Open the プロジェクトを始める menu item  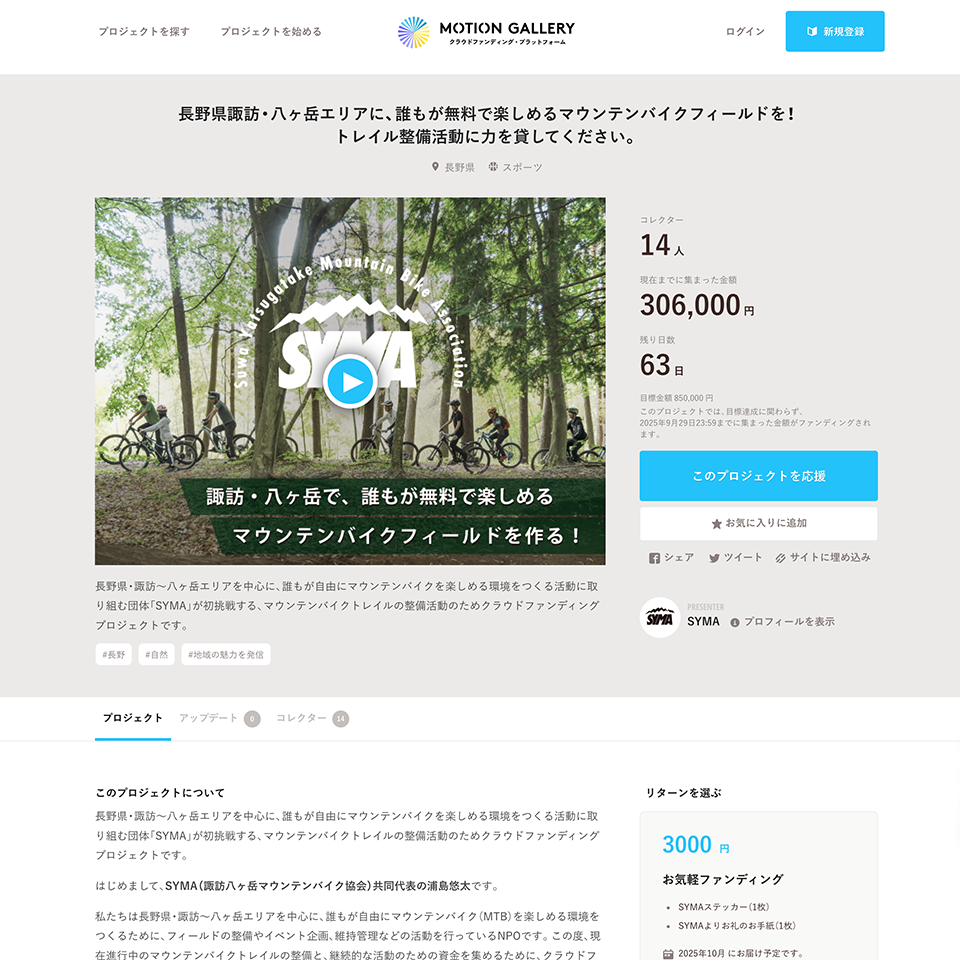tap(271, 31)
